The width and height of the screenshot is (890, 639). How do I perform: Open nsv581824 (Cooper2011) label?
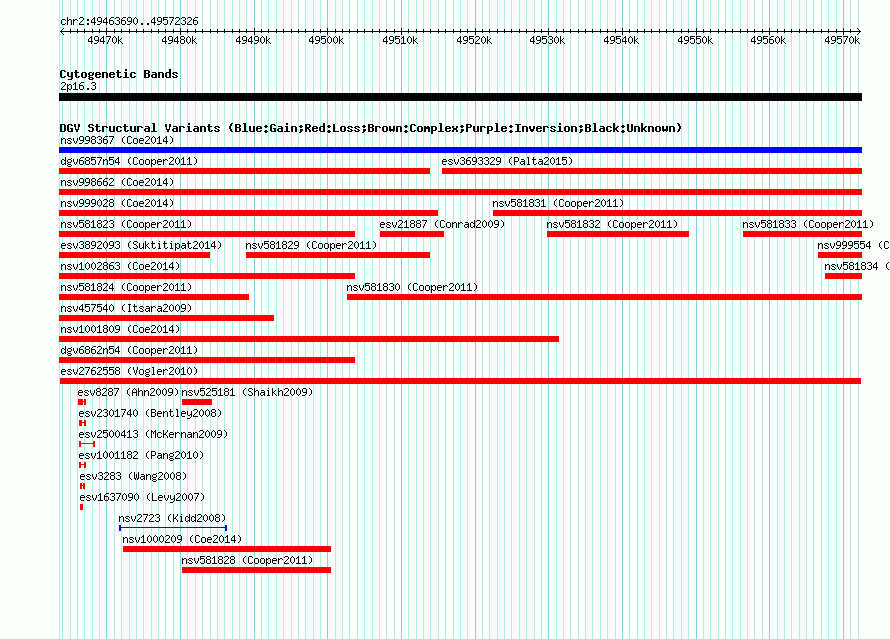[126, 287]
